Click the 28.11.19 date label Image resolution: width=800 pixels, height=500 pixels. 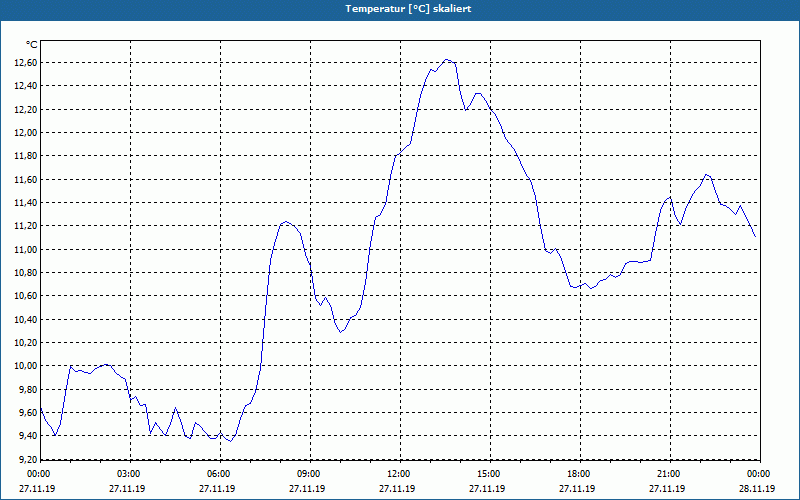[757, 488]
